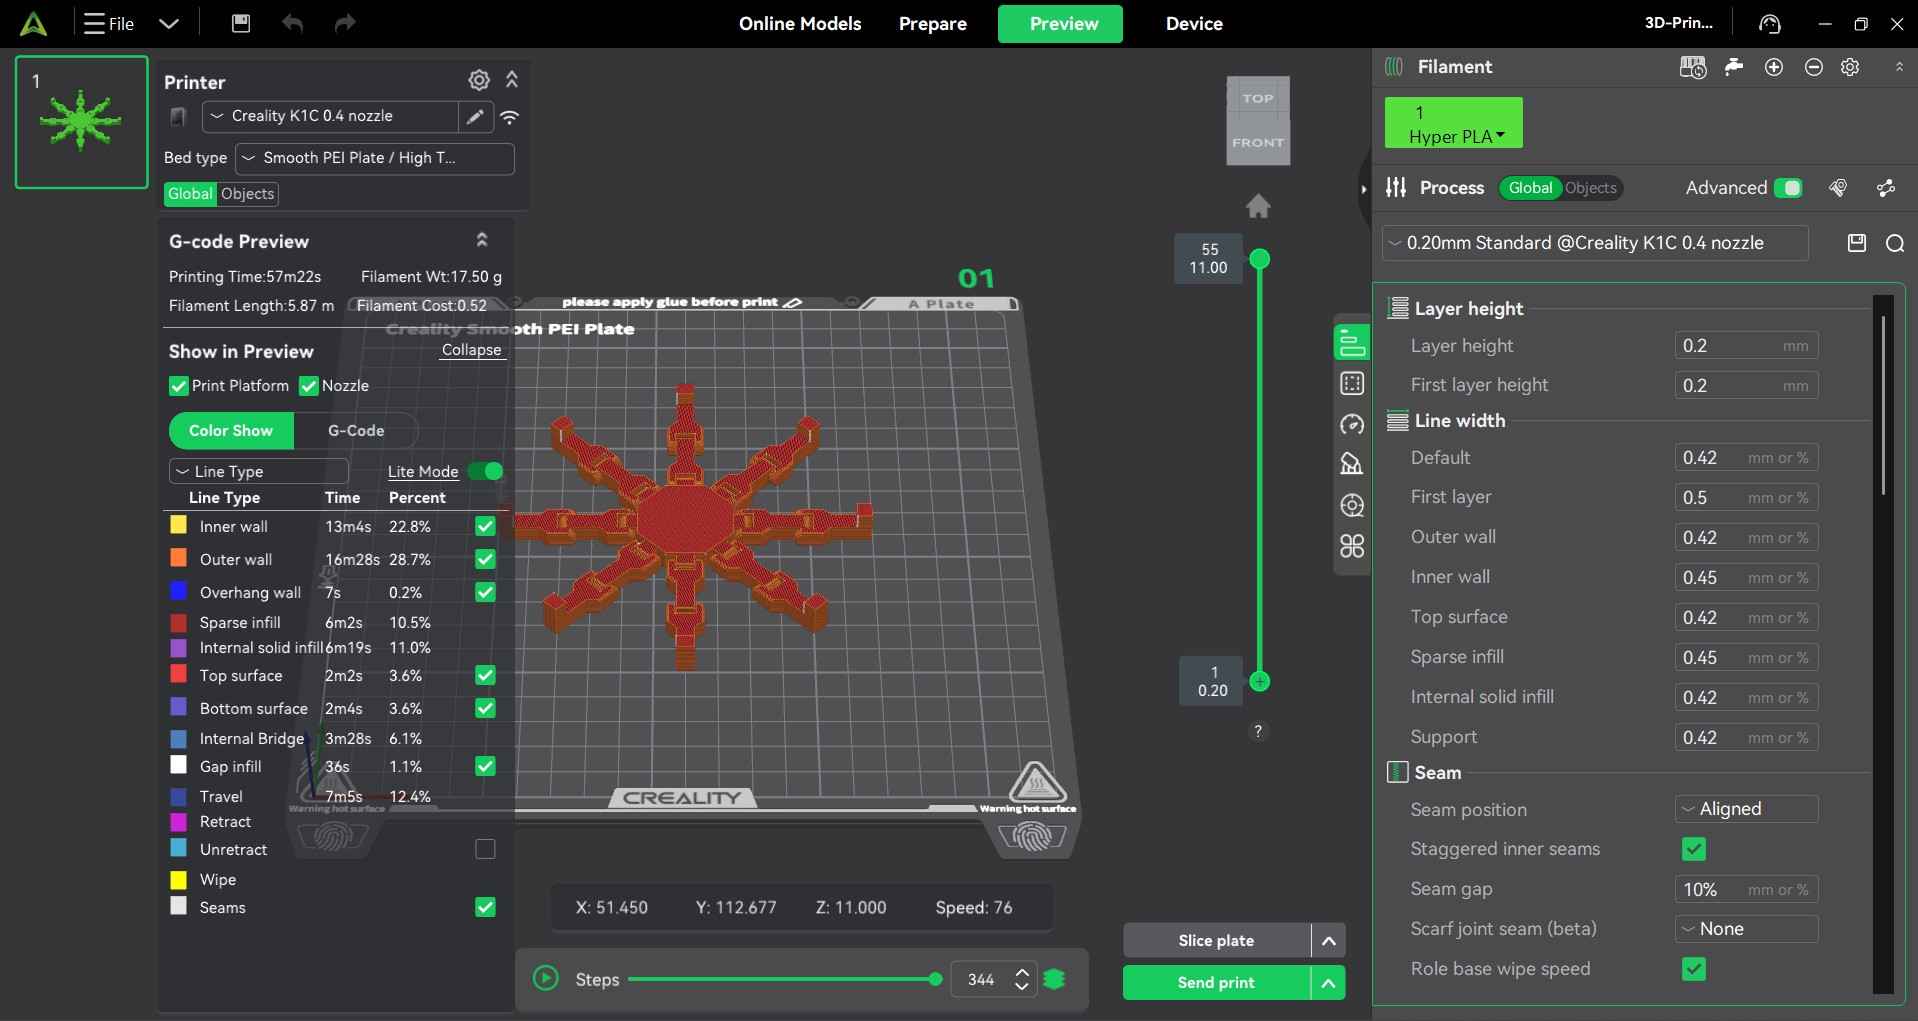Click the FRONT face of view cube
The image size is (1918, 1021).
[1258, 143]
